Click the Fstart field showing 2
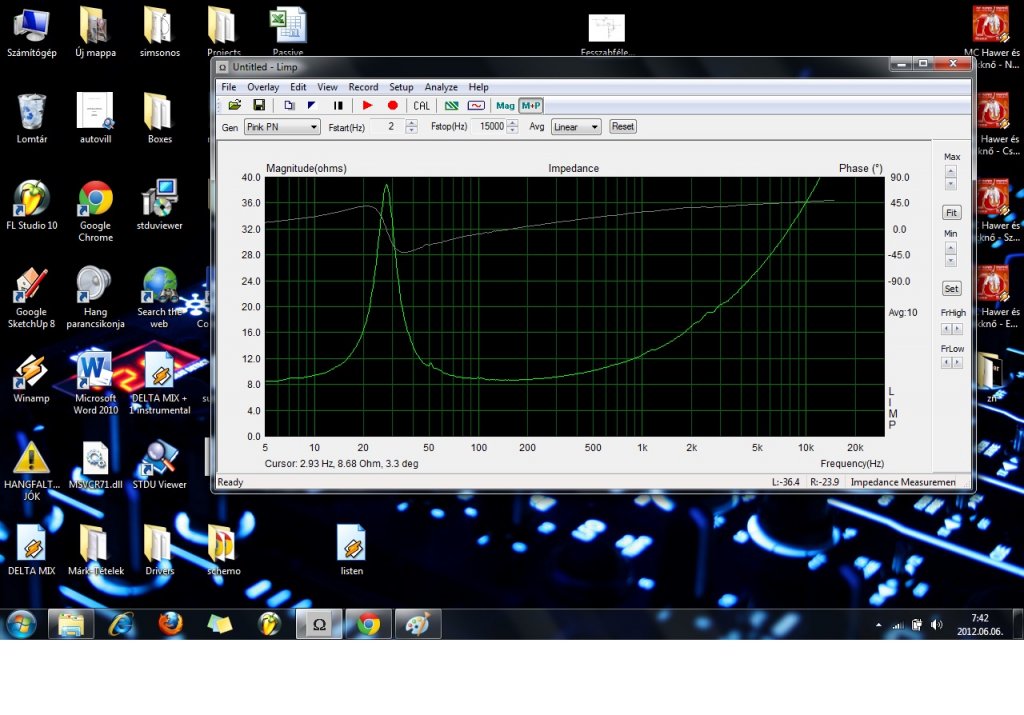This screenshot has height=715, width=1024. coord(388,127)
